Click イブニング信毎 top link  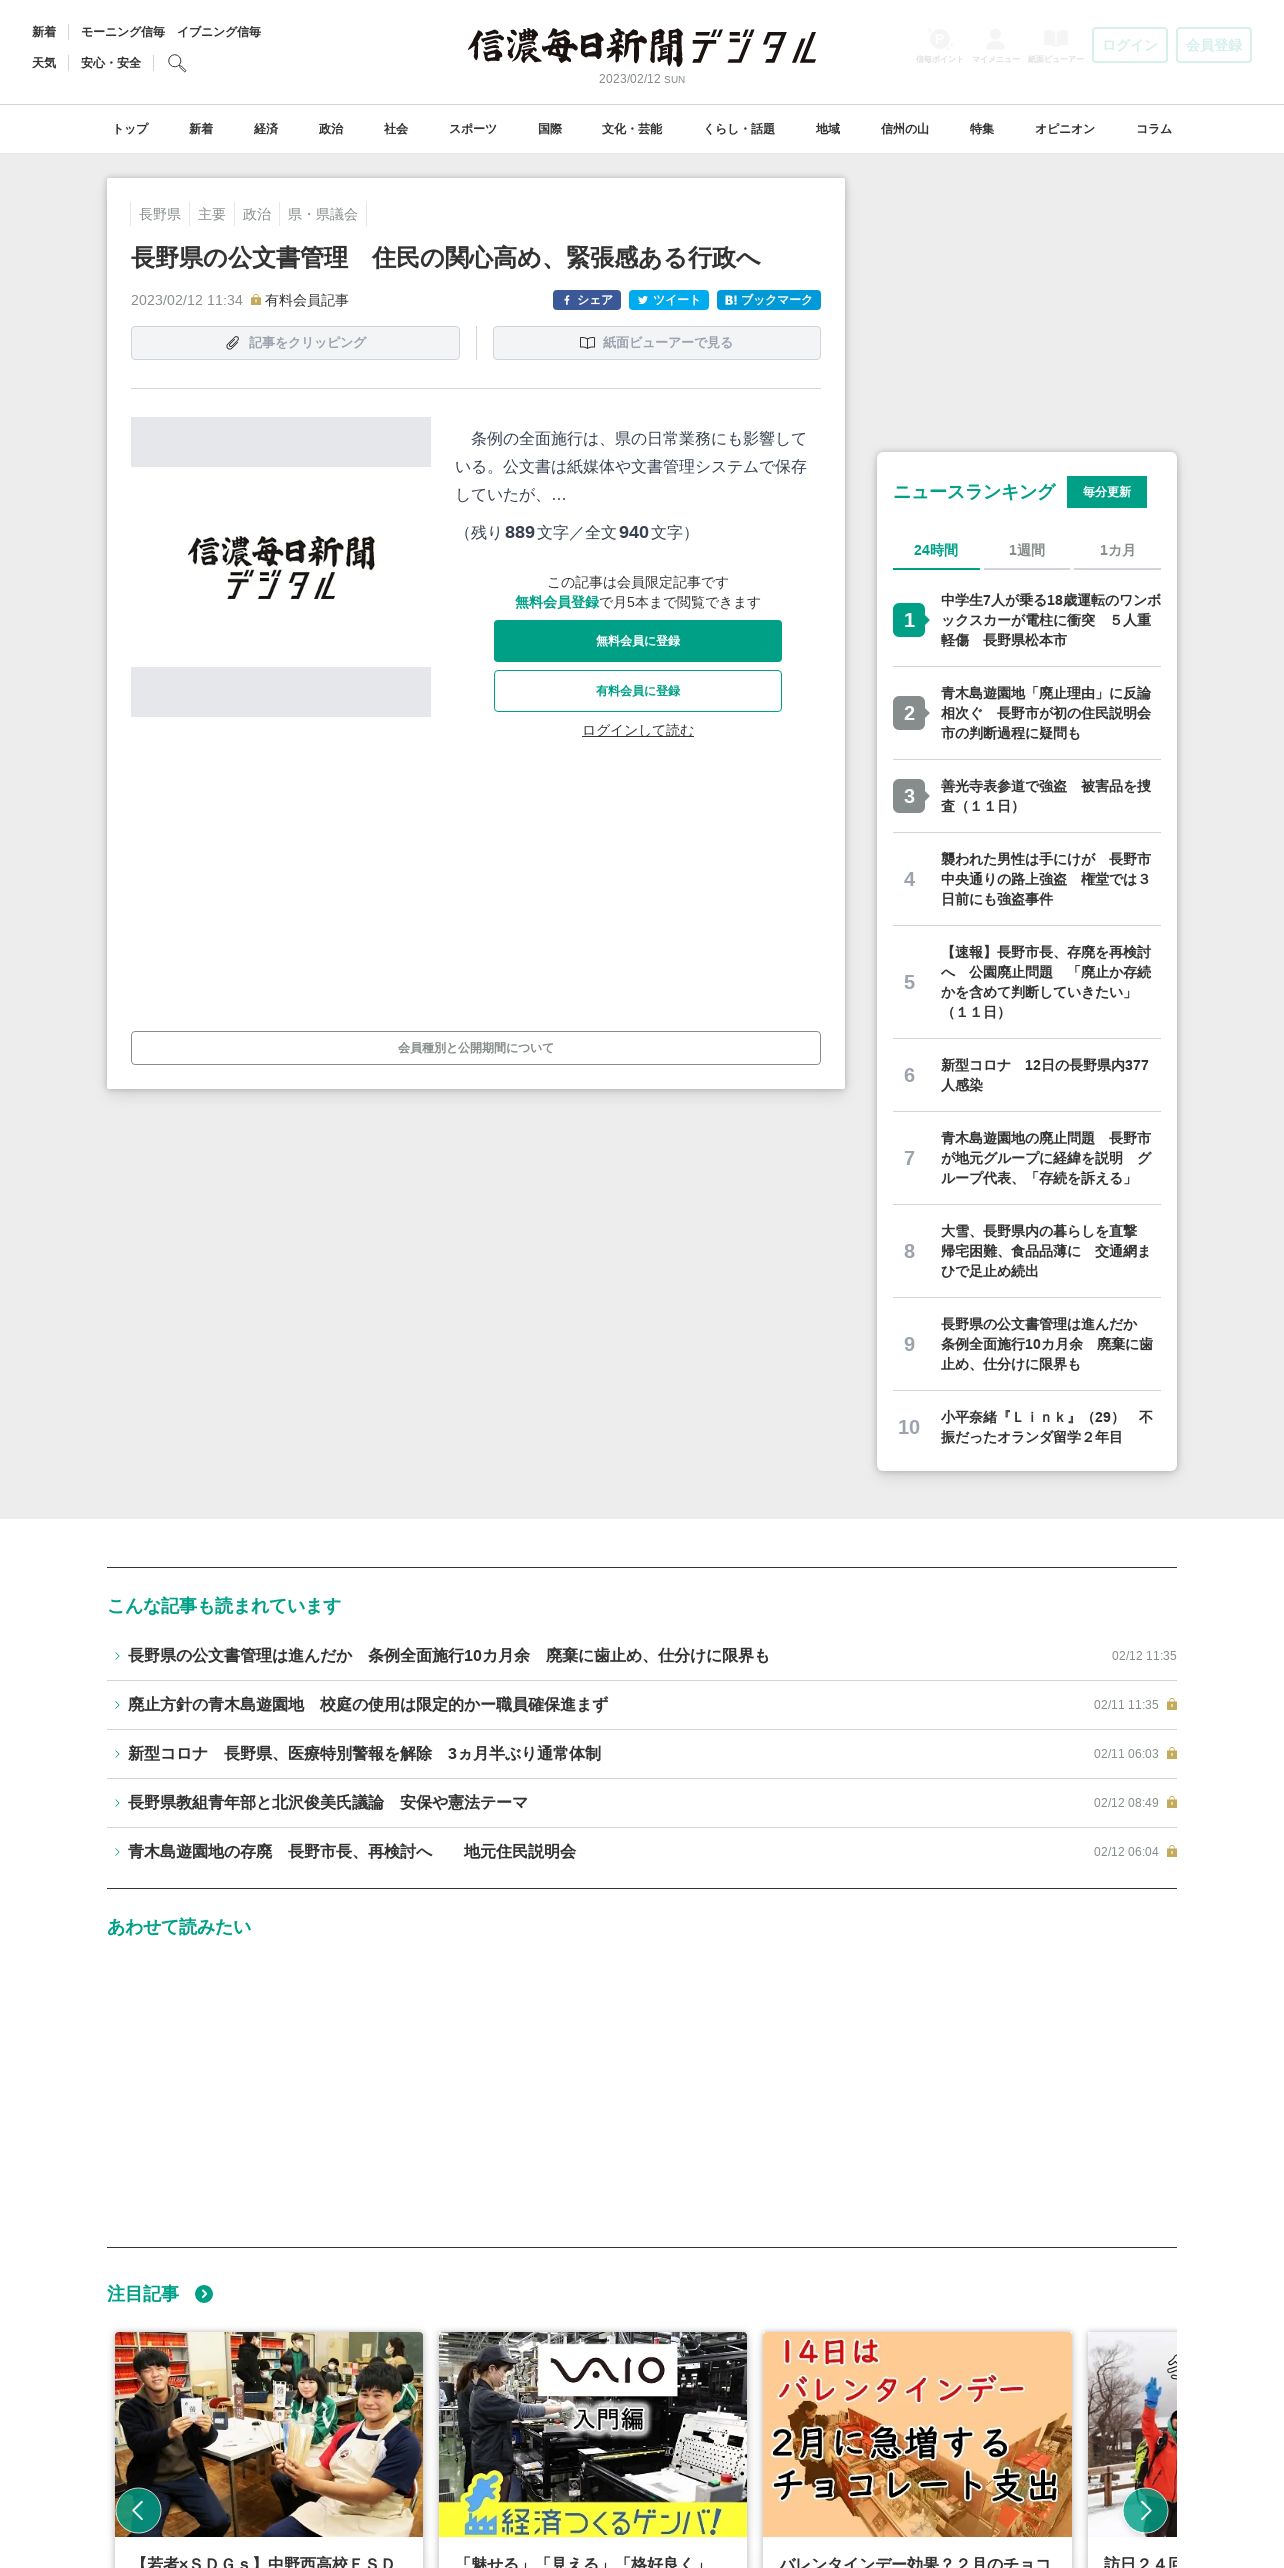tap(219, 32)
